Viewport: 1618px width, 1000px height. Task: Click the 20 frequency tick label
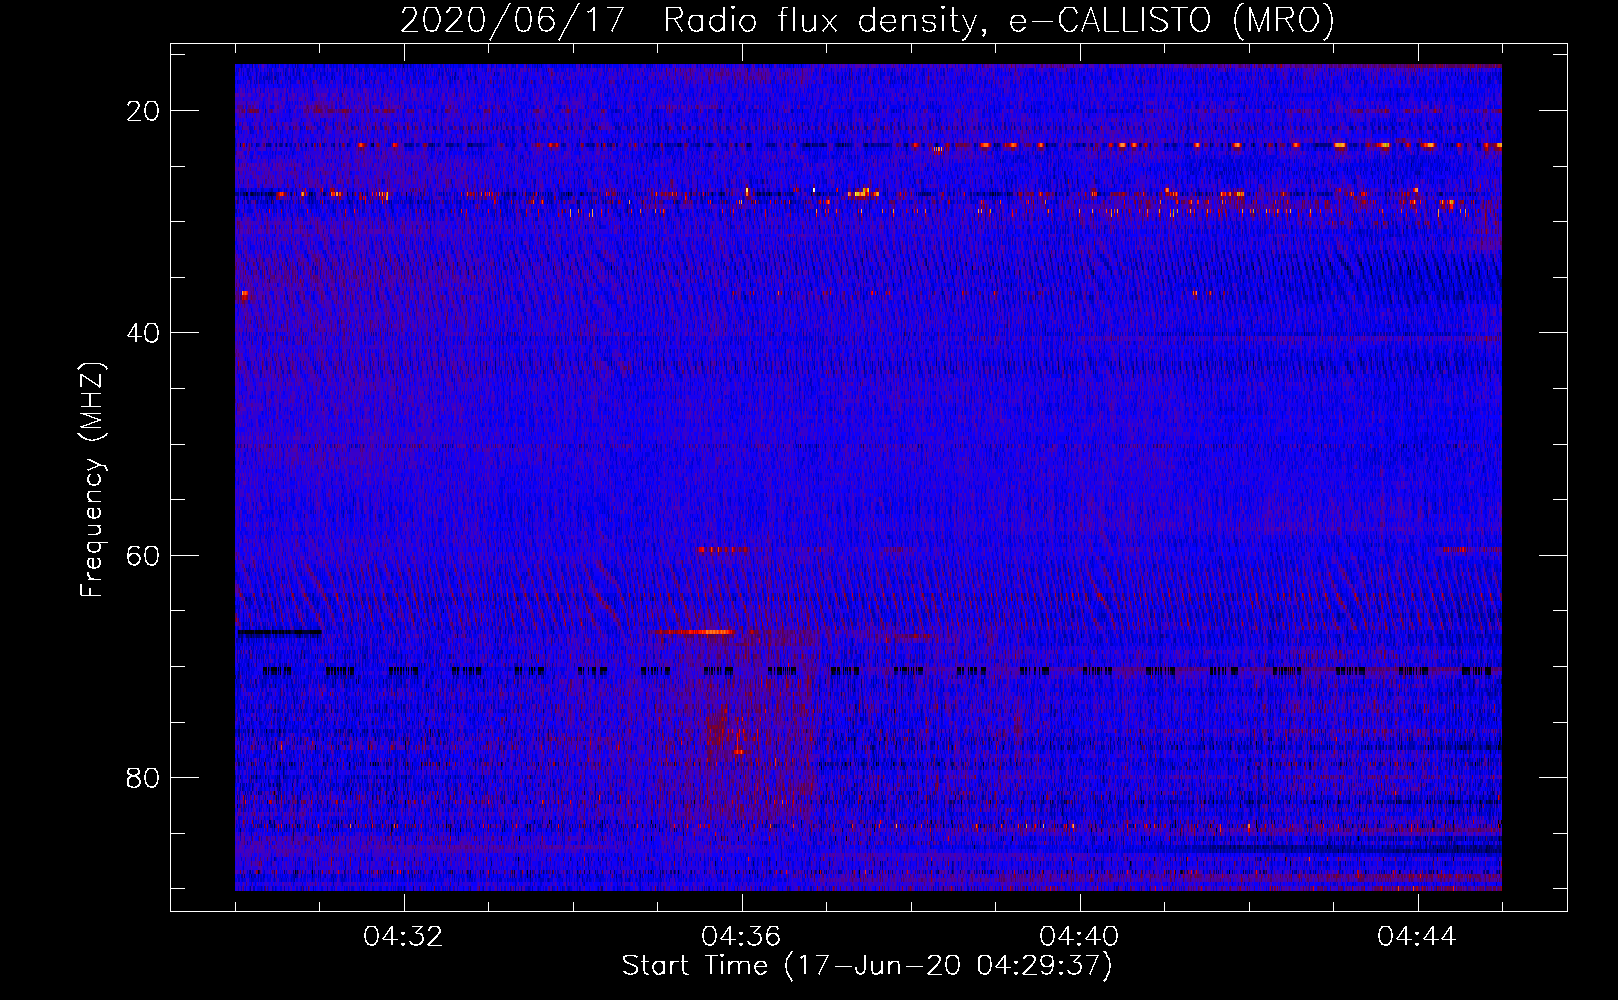[143, 111]
